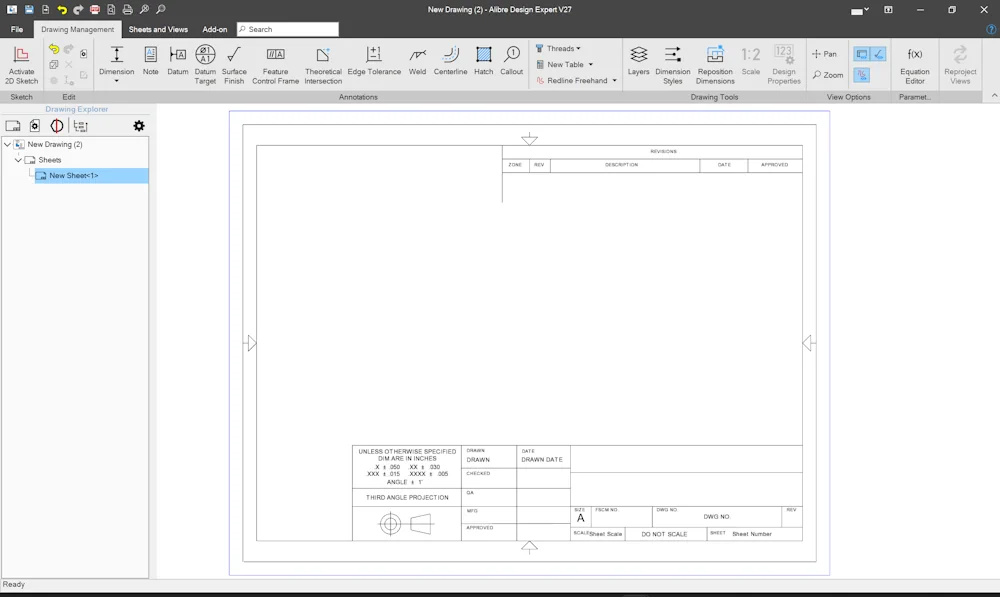Open the Threads dropdown
Viewport: 1000px width, 597px height.
(558, 48)
